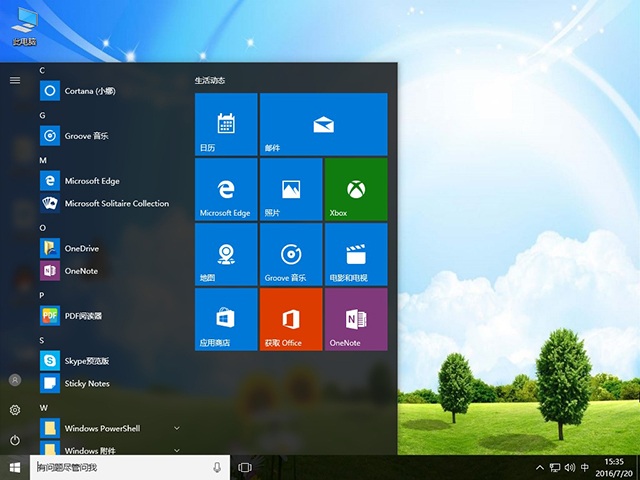The image size is (640, 480).
Task: Toggle the hamburger menu at top left
Action: click(15, 80)
